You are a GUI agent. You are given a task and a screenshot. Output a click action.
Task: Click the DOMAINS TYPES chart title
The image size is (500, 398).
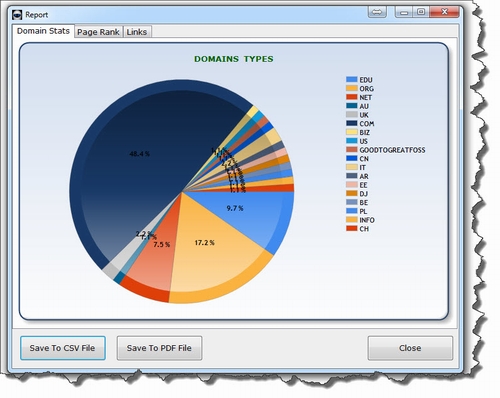point(234,59)
